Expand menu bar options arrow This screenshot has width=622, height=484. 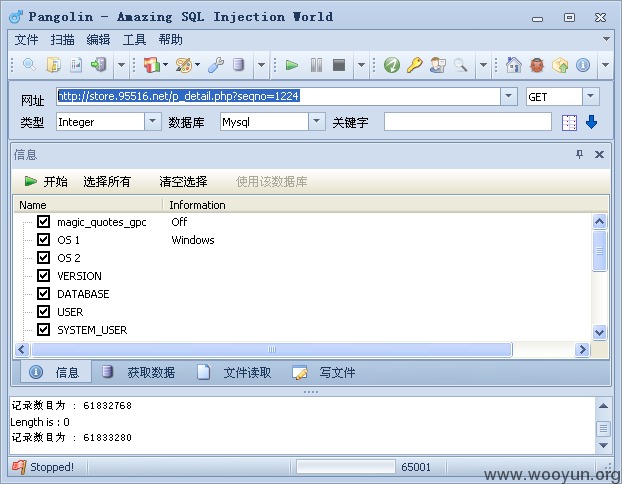tap(606, 39)
